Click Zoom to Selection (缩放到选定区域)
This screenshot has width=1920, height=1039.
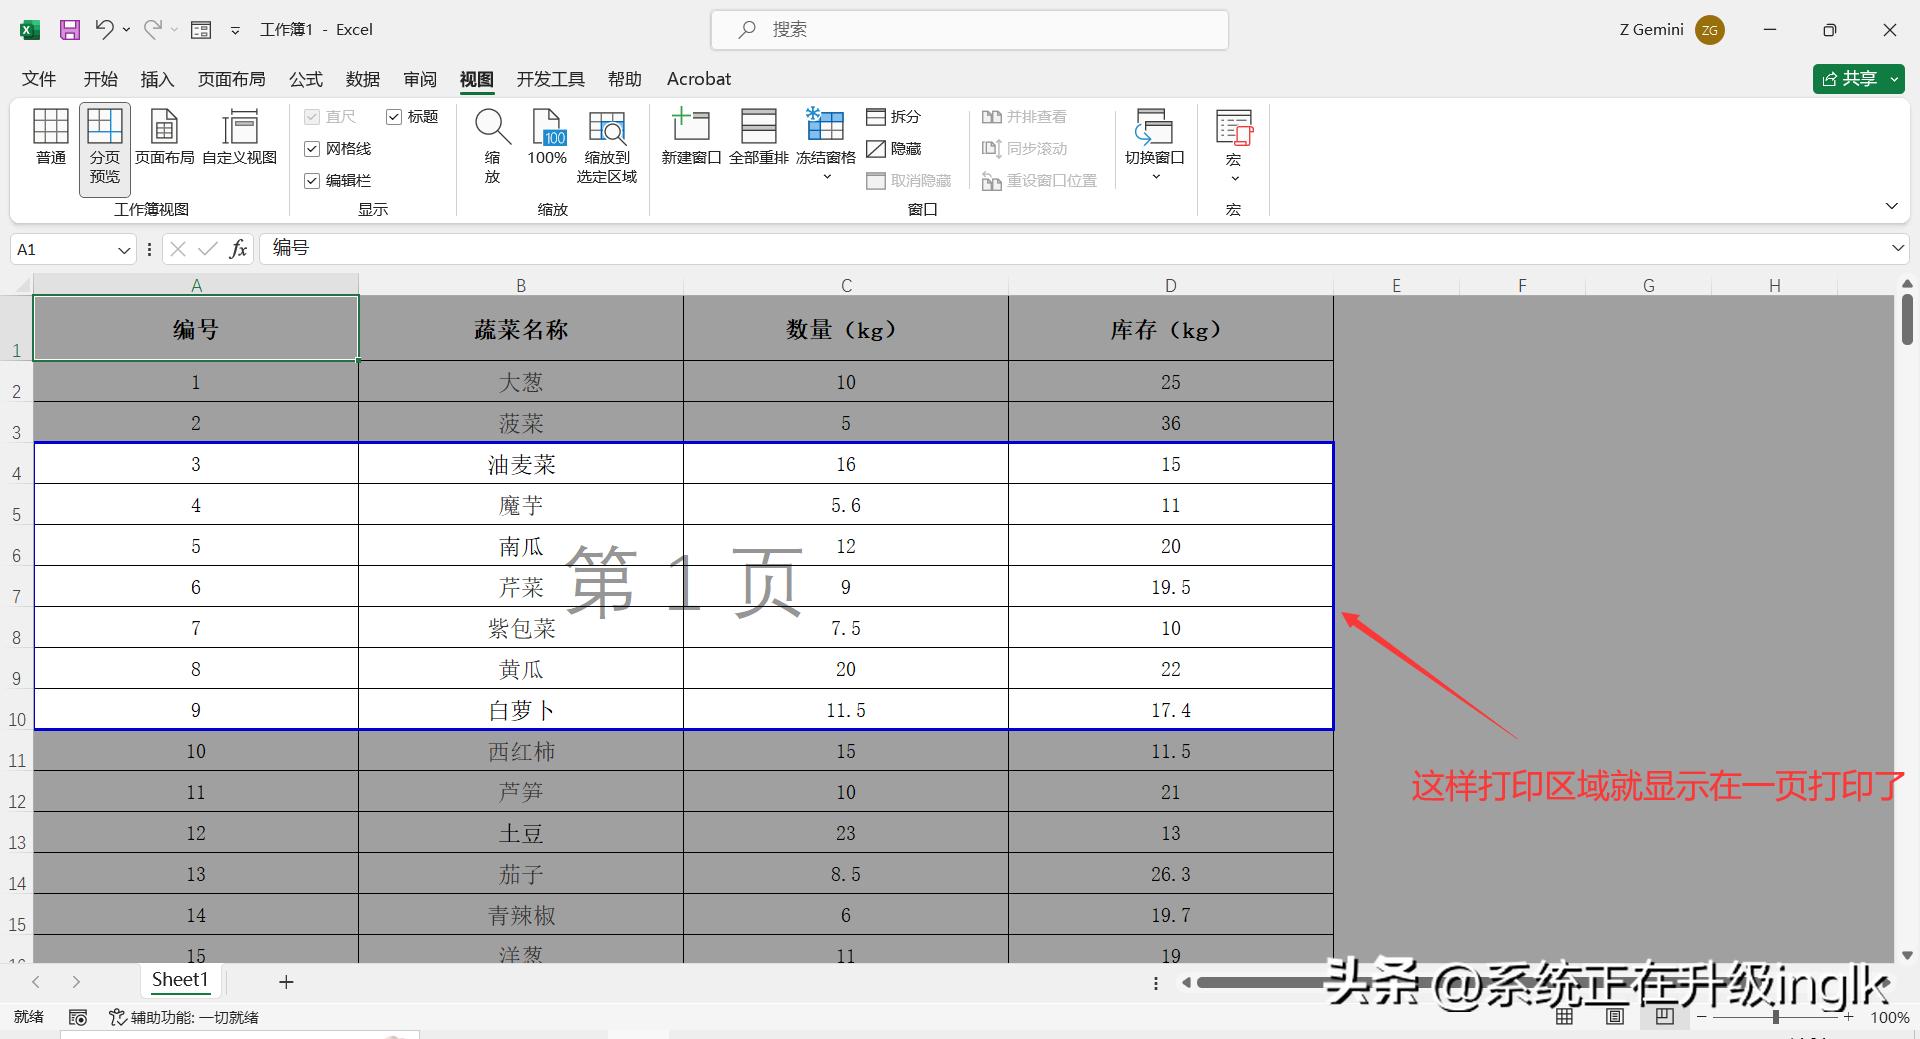click(x=607, y=145)
